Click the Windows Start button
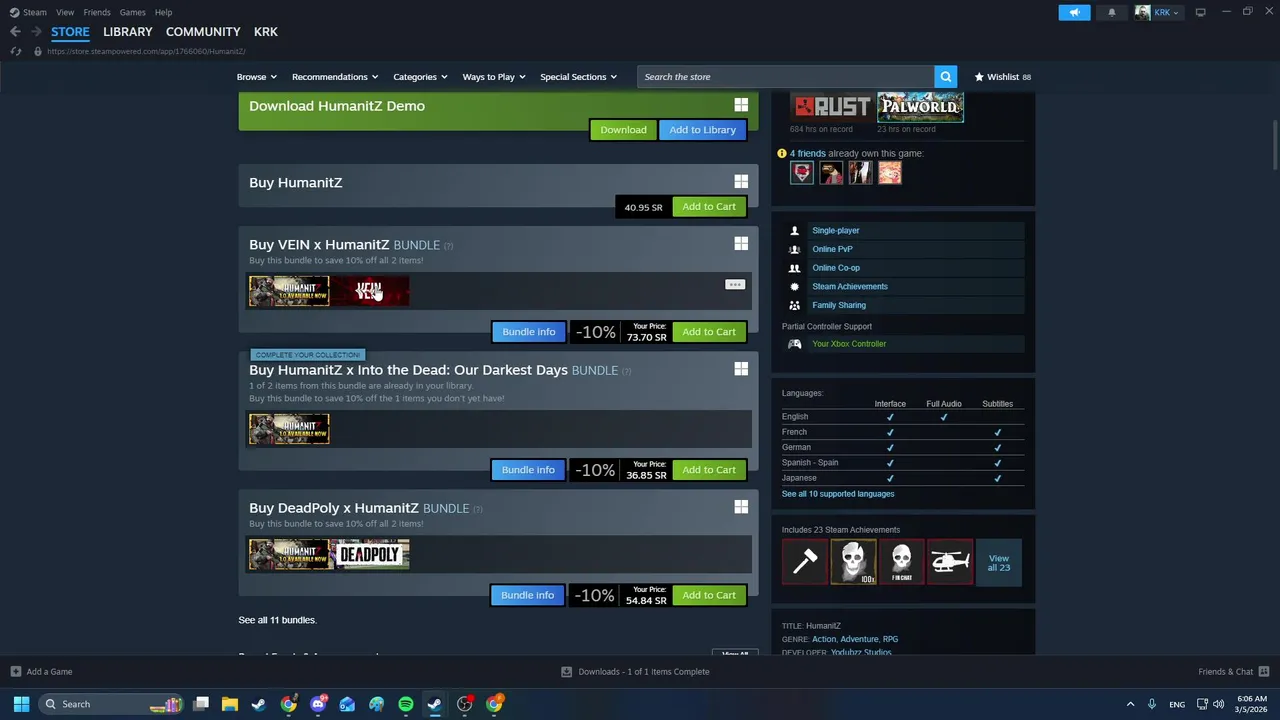 click(21, 704)
